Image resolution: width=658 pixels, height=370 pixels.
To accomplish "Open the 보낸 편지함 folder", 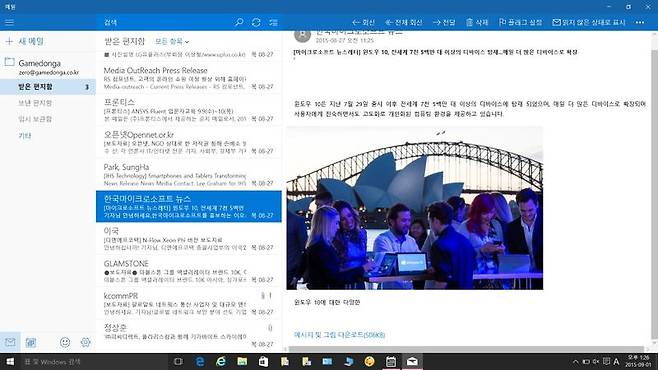I will click(35, 103).
